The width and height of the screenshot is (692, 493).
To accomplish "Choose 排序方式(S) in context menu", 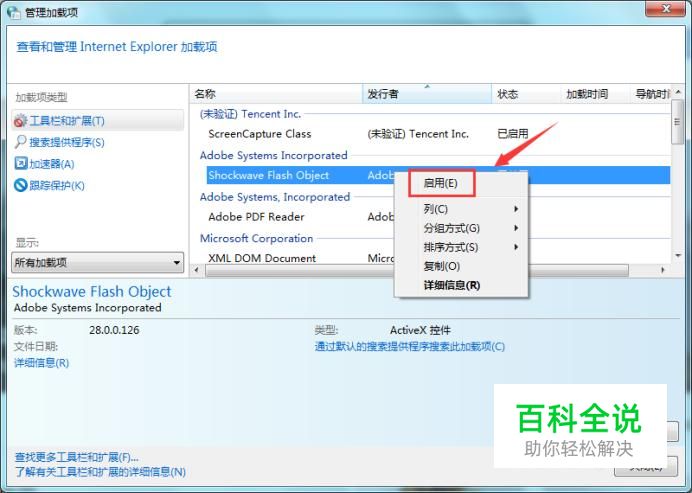I will [x=461, y=247].
